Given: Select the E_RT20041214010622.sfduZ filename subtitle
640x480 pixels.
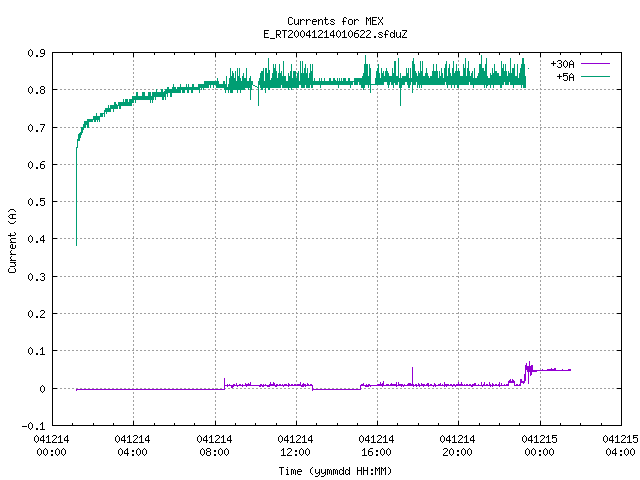Looking at the screenshot, I should coord(335,34).
